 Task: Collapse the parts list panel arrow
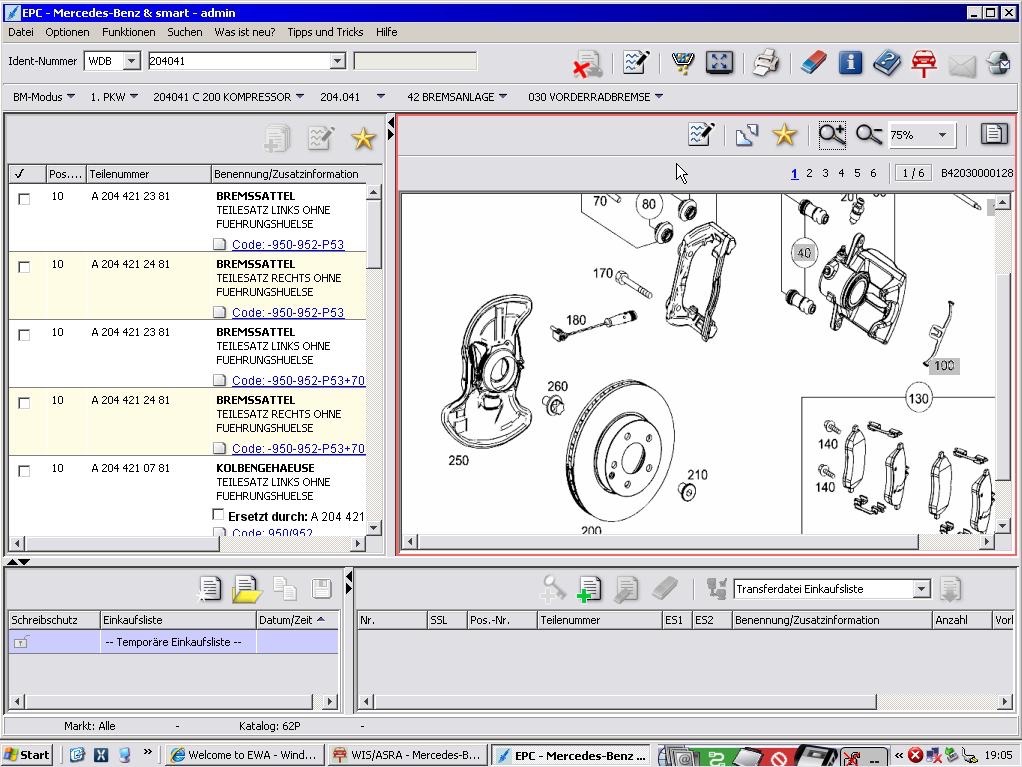pos(390,122)
